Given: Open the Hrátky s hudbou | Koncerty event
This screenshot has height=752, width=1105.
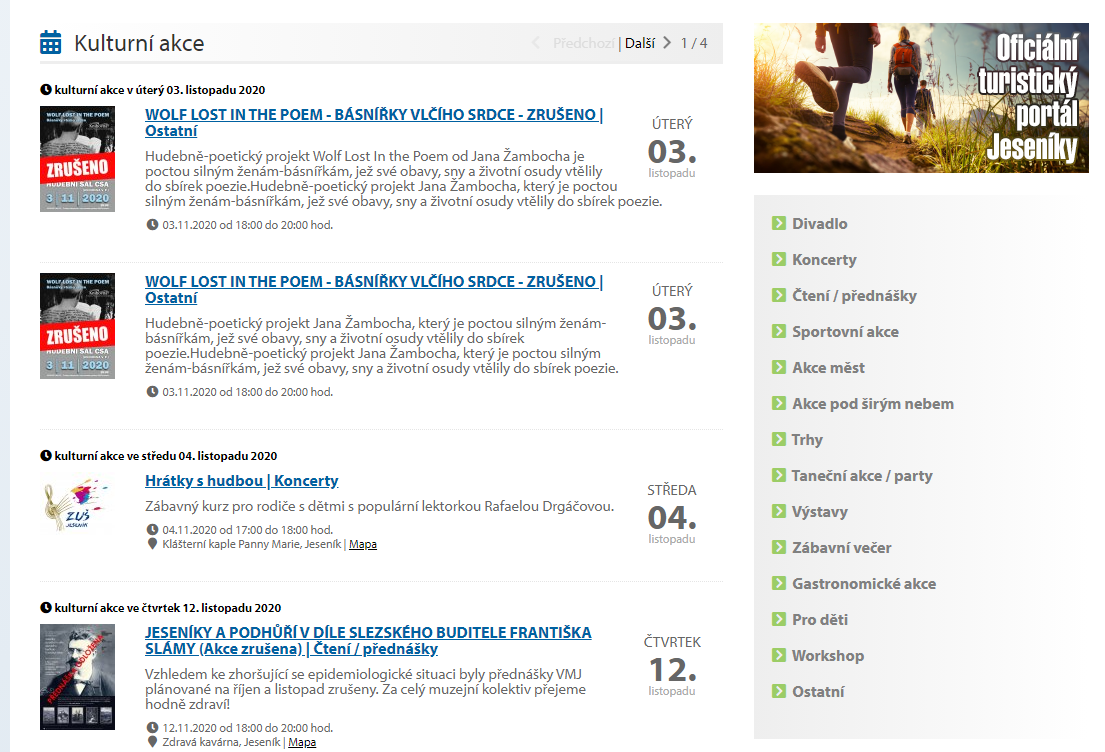Looking at the screenshot, I should [241, 481].
